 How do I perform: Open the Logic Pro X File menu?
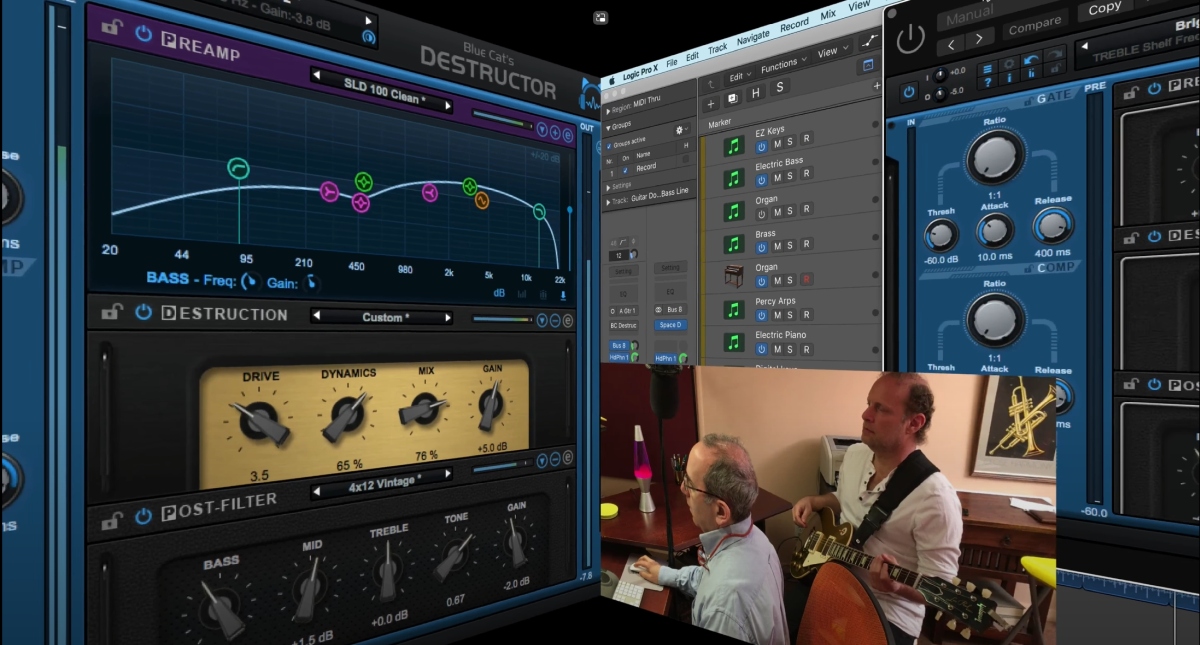click(x=672, y=62)
